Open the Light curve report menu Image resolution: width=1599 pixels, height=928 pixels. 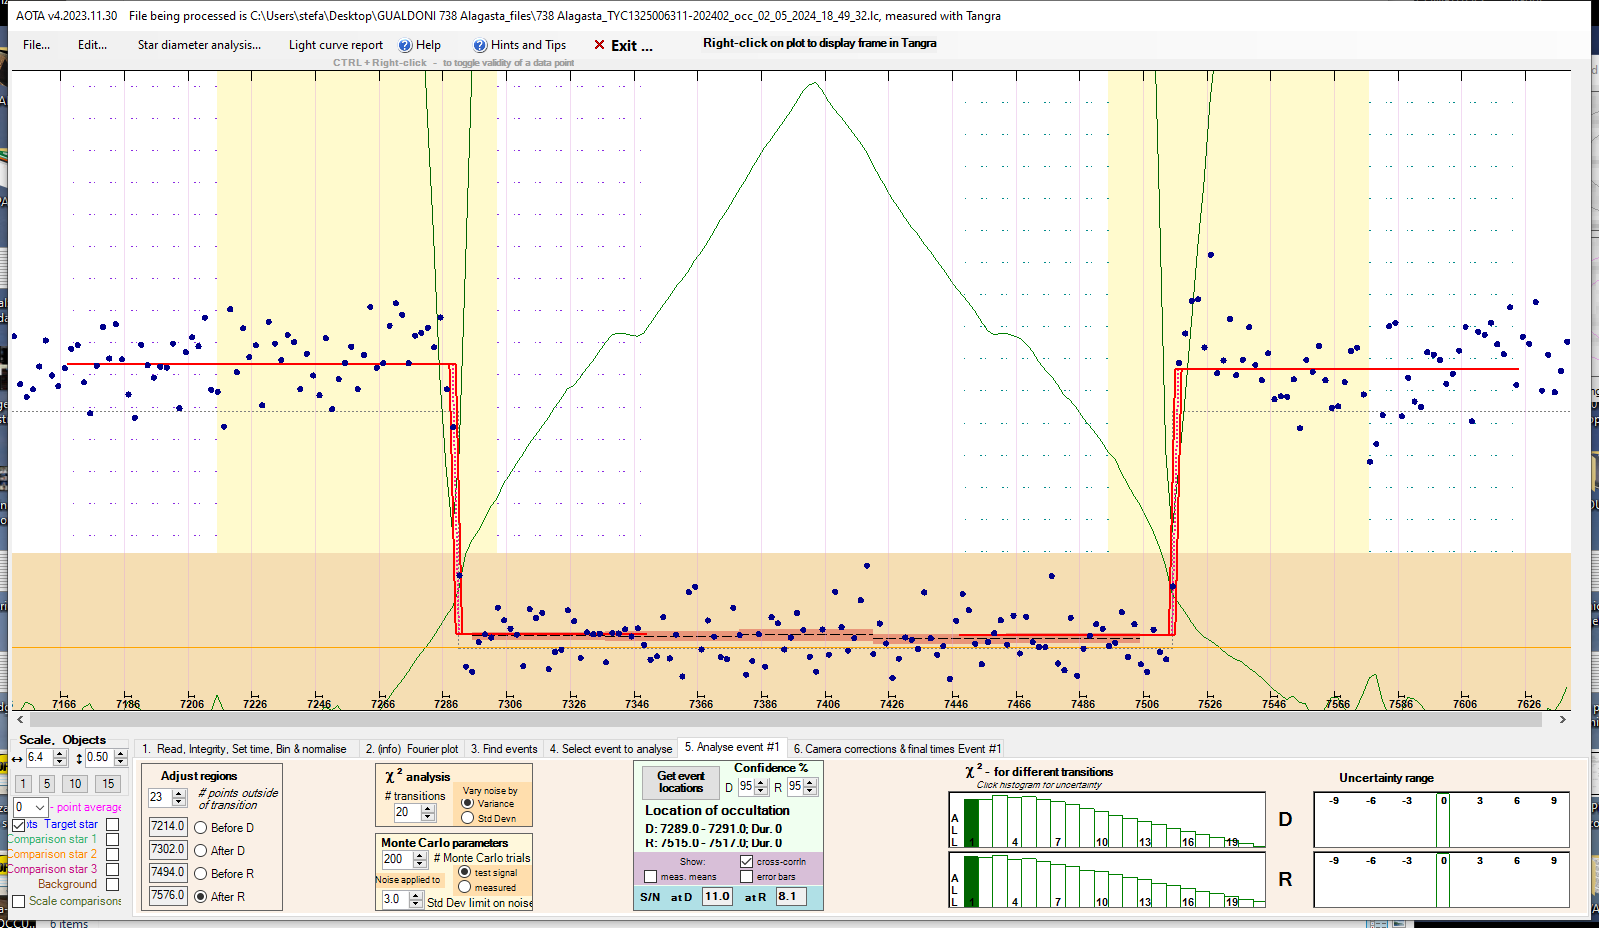[x=336, y=45]
